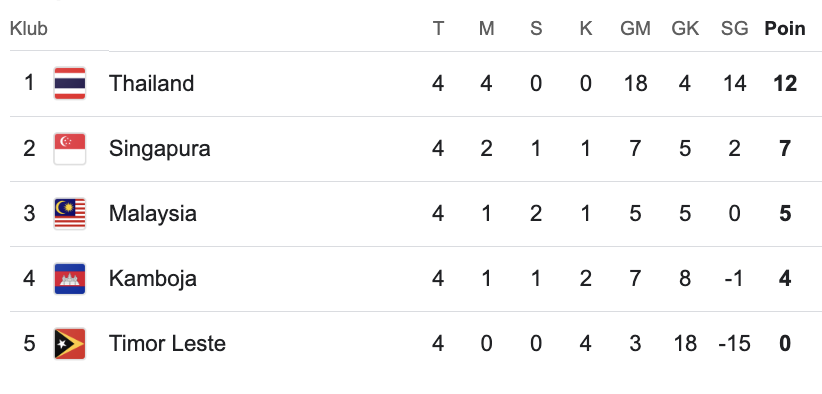Open the Singapura team link
The height and width of the screenshot is (394, 822).
160,149
